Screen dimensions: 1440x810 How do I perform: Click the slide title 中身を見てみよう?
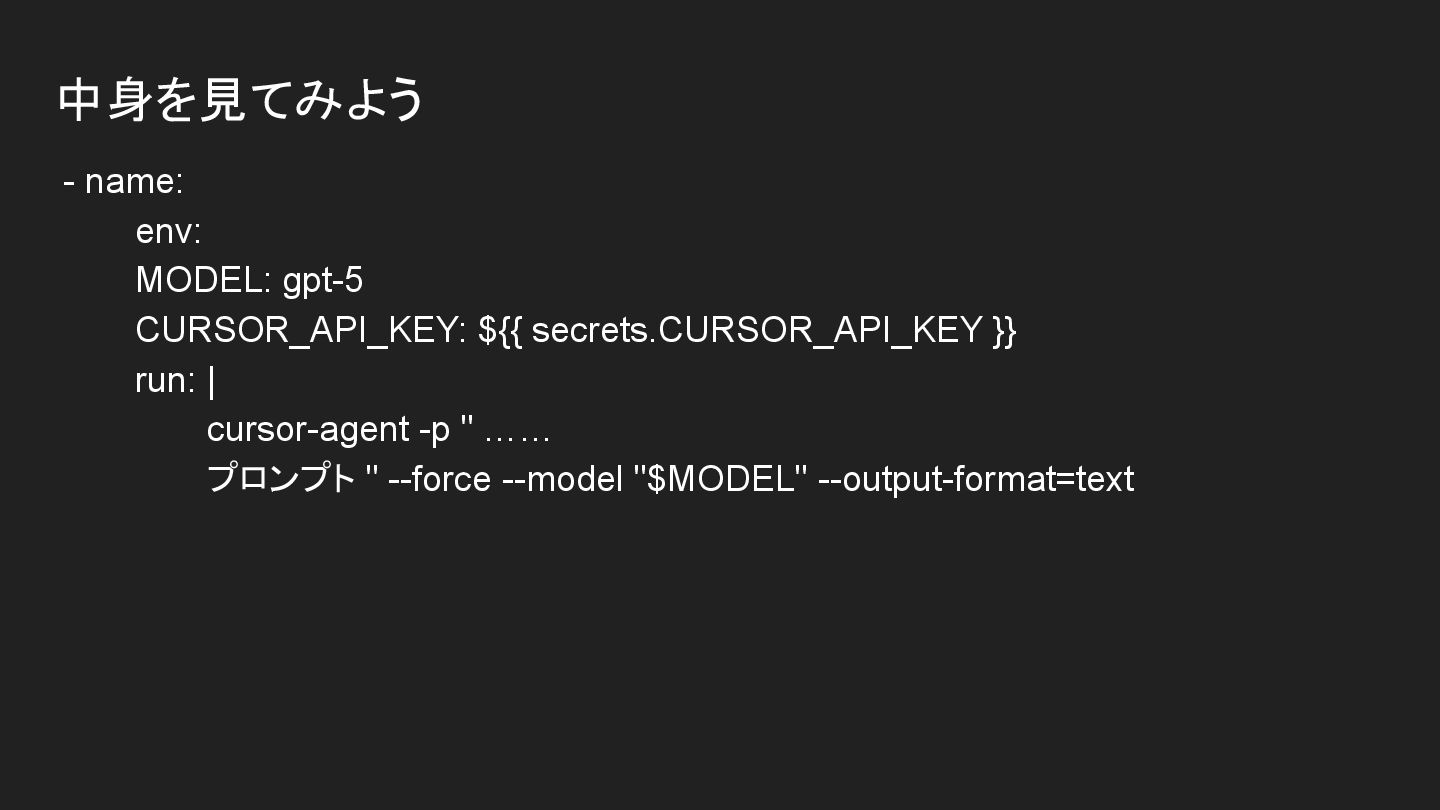tap(242, 100)
